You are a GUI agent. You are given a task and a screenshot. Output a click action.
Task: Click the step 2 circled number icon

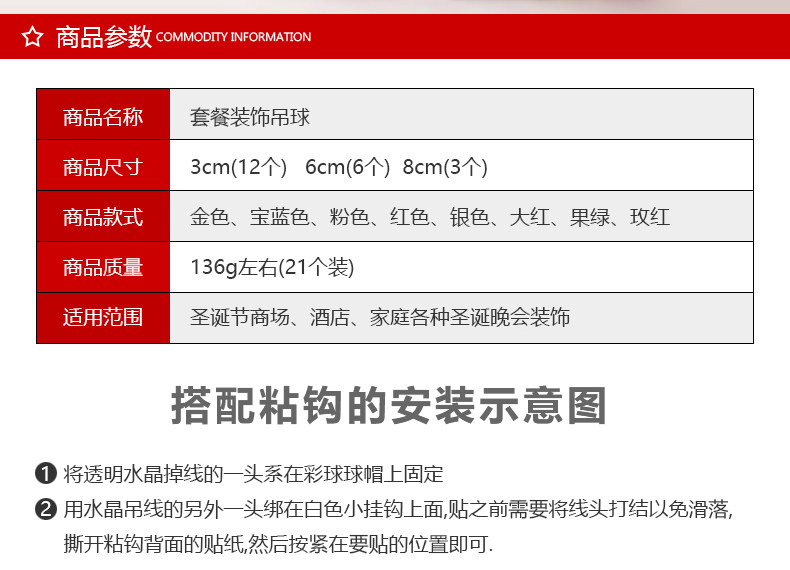click(x=46, y=509)
